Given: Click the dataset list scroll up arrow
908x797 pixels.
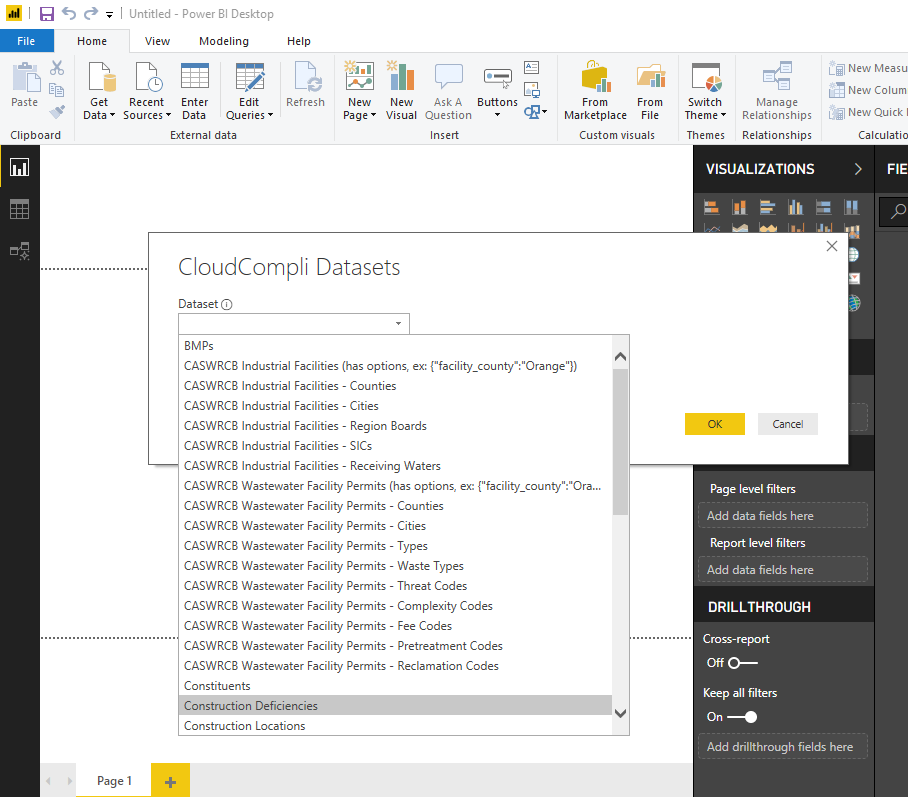Looking at the screenshot, I should pyautogui.click(x=620, y=357).
